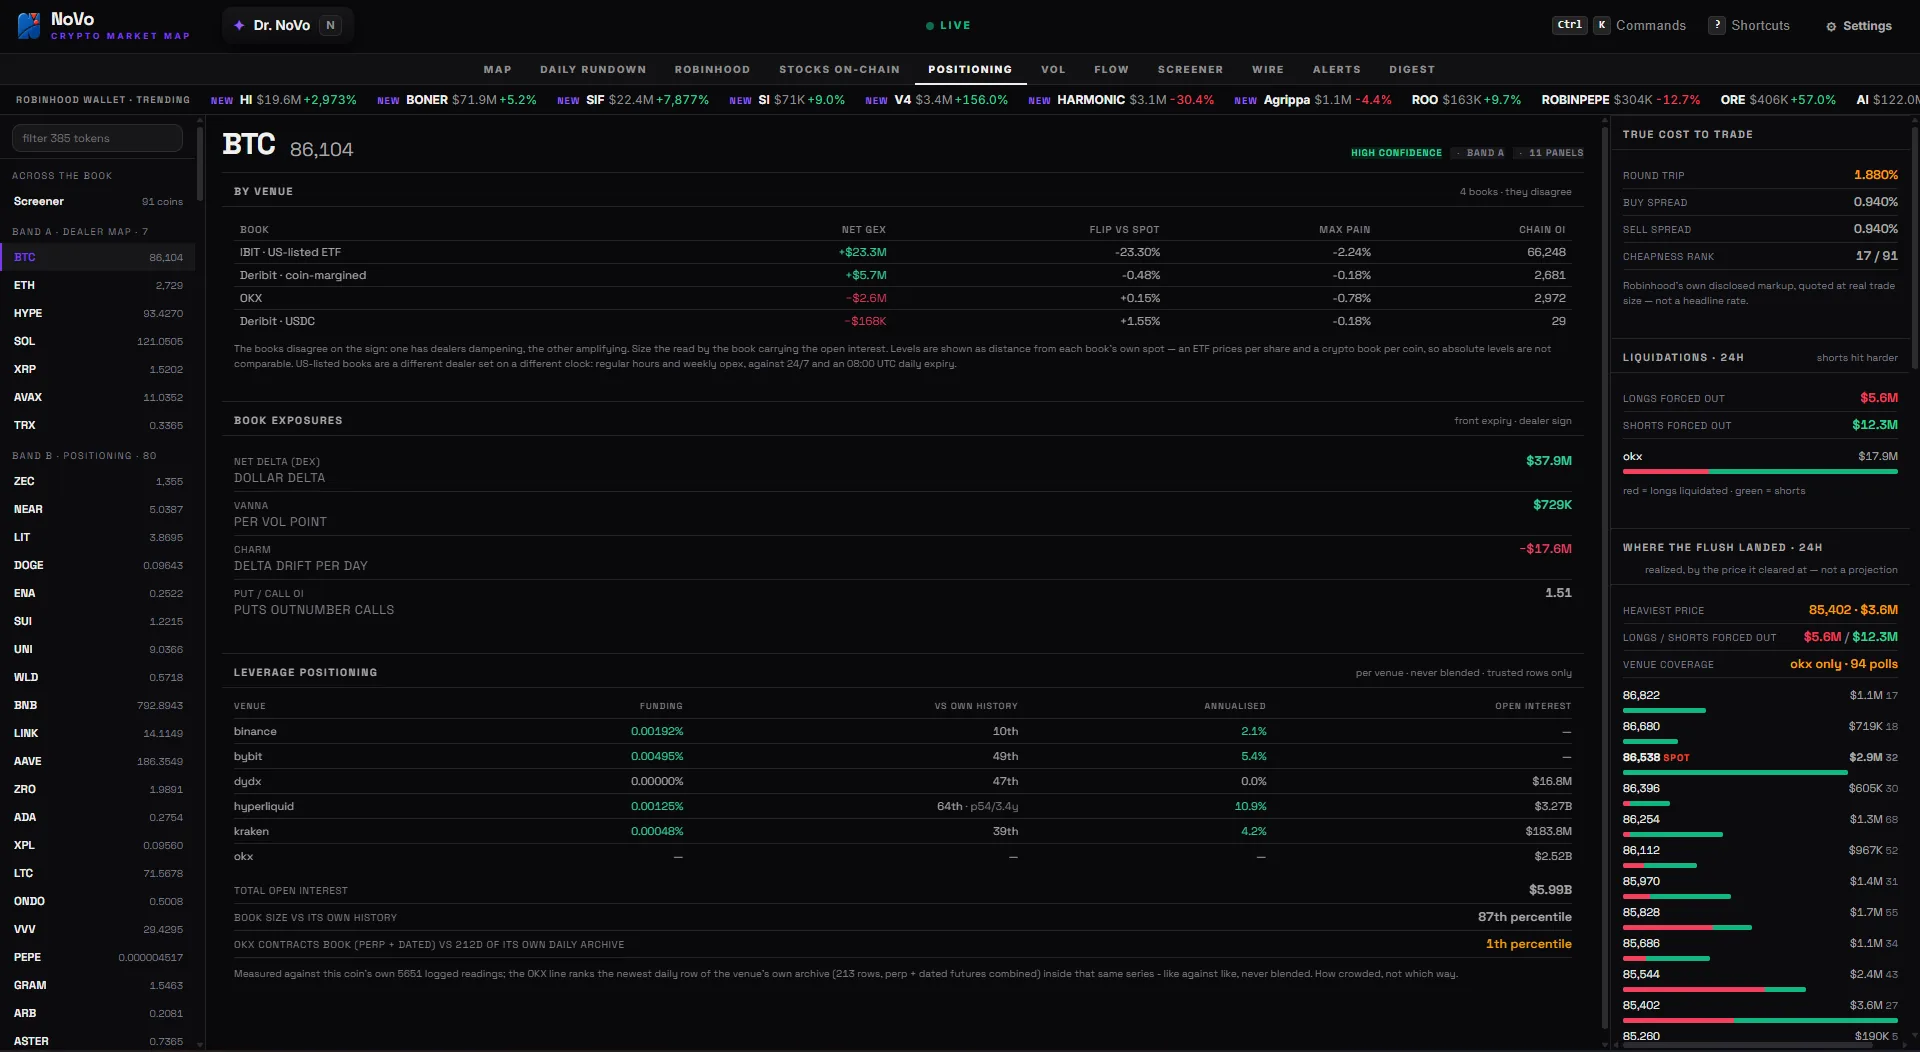
Task: Choose PEPE from the sidebar
Action: point(98,957)
